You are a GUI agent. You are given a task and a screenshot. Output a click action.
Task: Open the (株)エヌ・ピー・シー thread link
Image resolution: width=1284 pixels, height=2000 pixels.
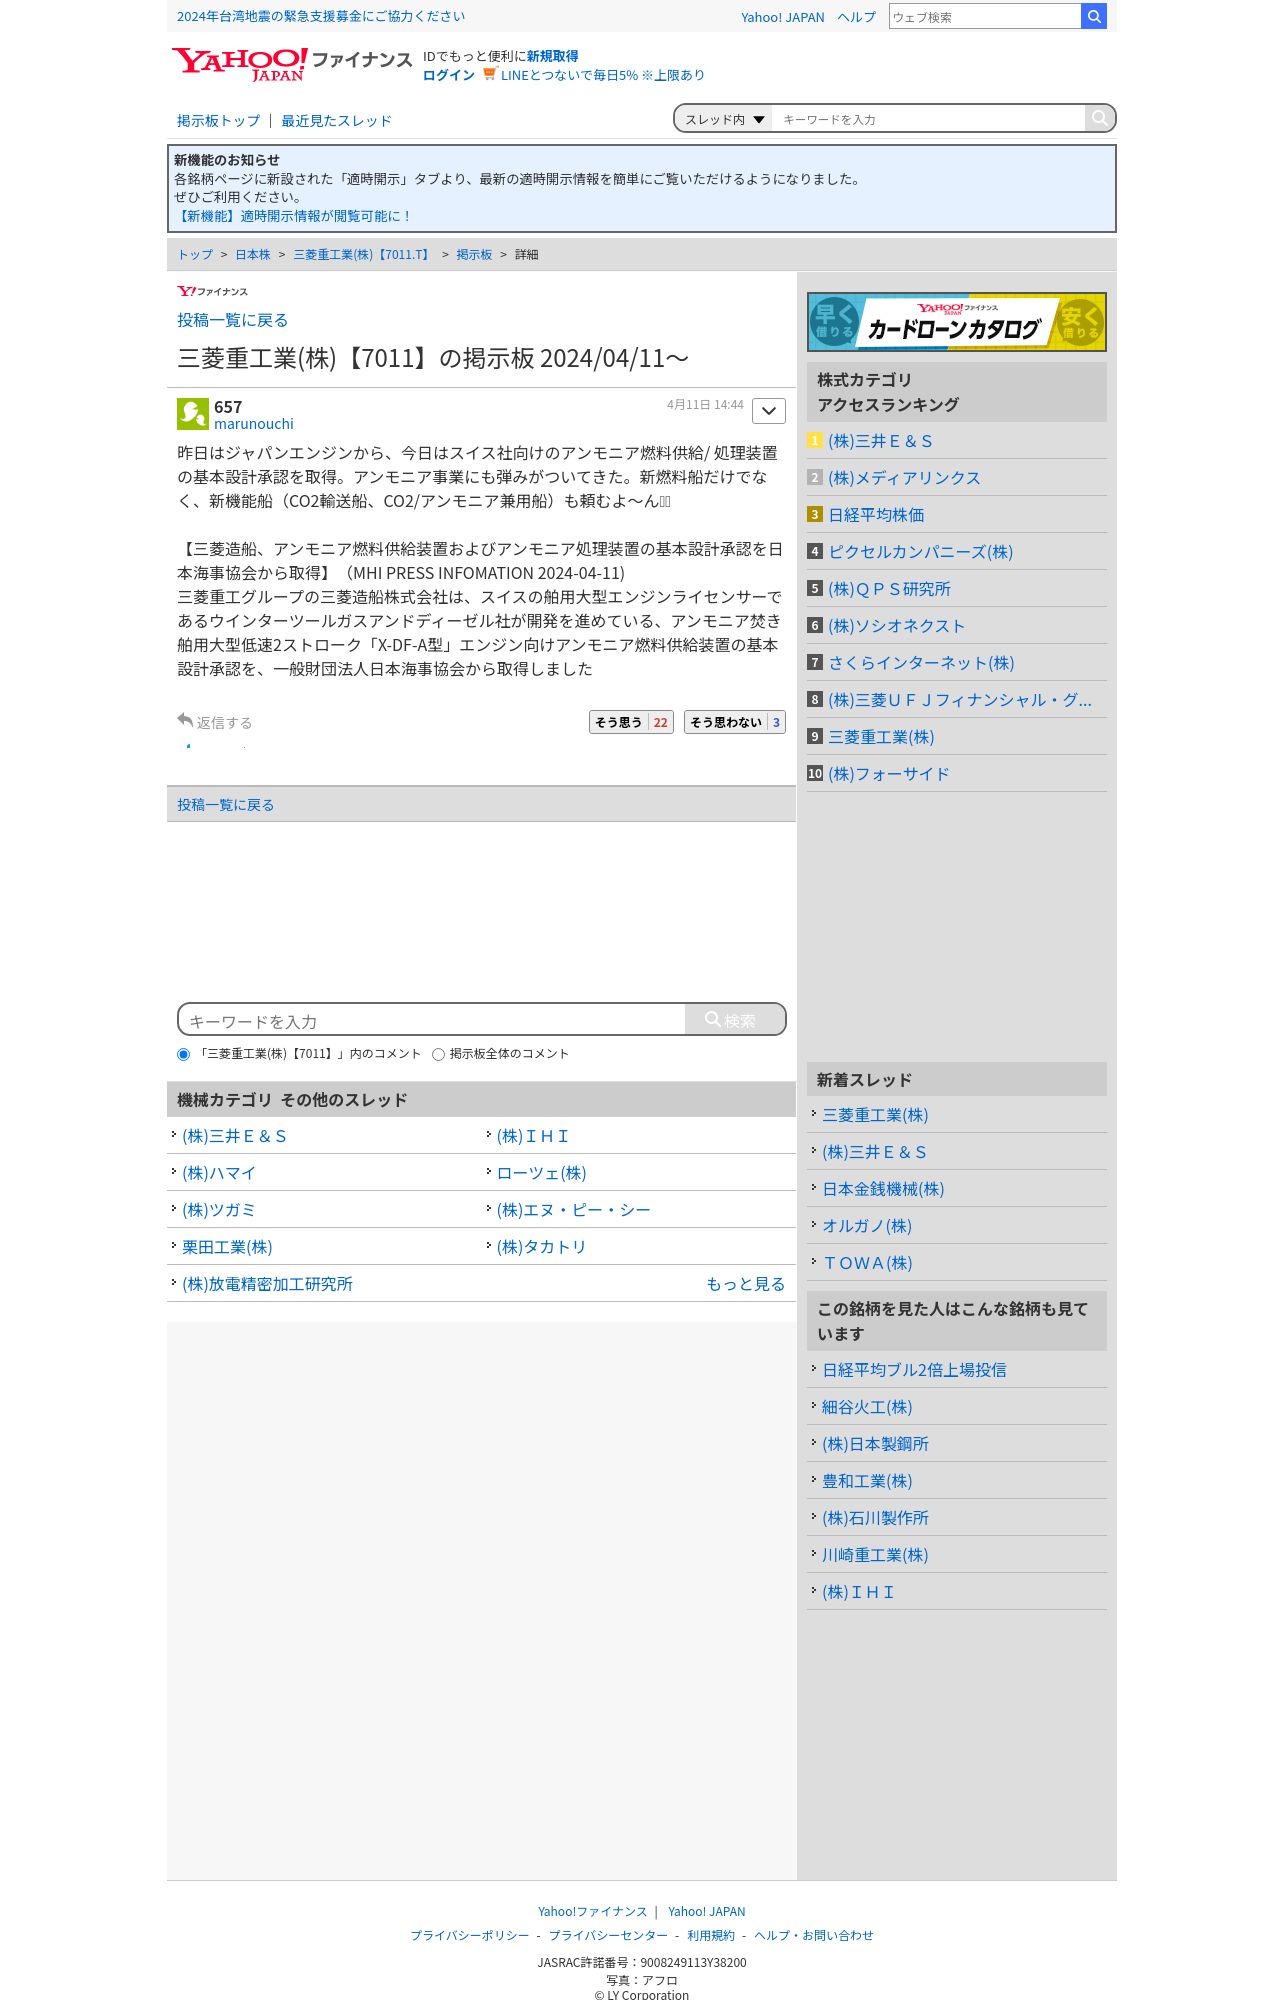tap(574, 1210)
